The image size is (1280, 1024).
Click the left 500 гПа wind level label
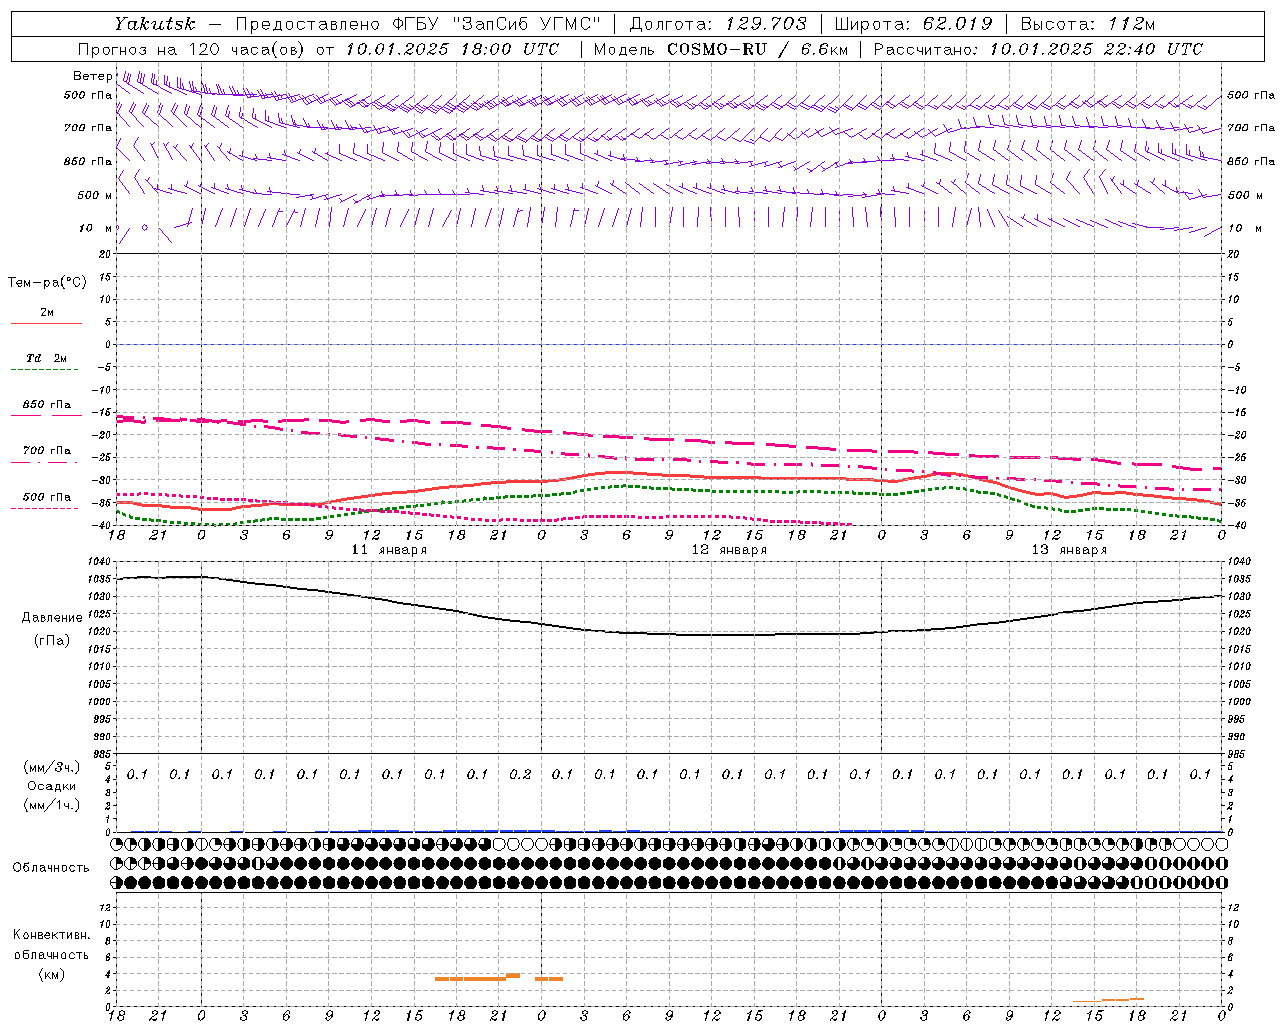(x=88, y=95)
